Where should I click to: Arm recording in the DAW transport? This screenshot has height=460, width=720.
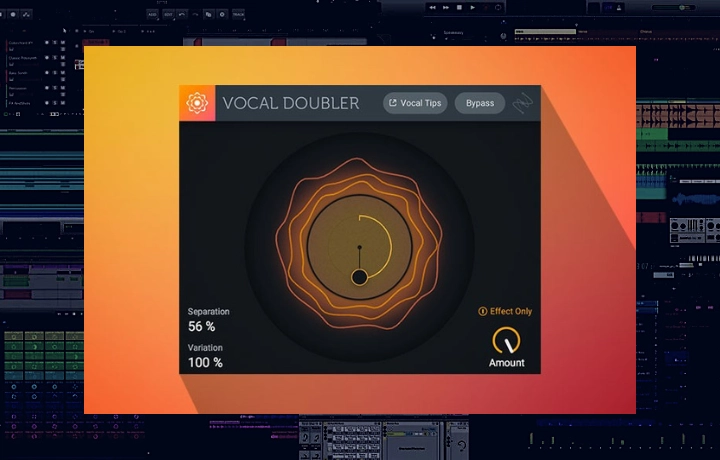(485, 7)
